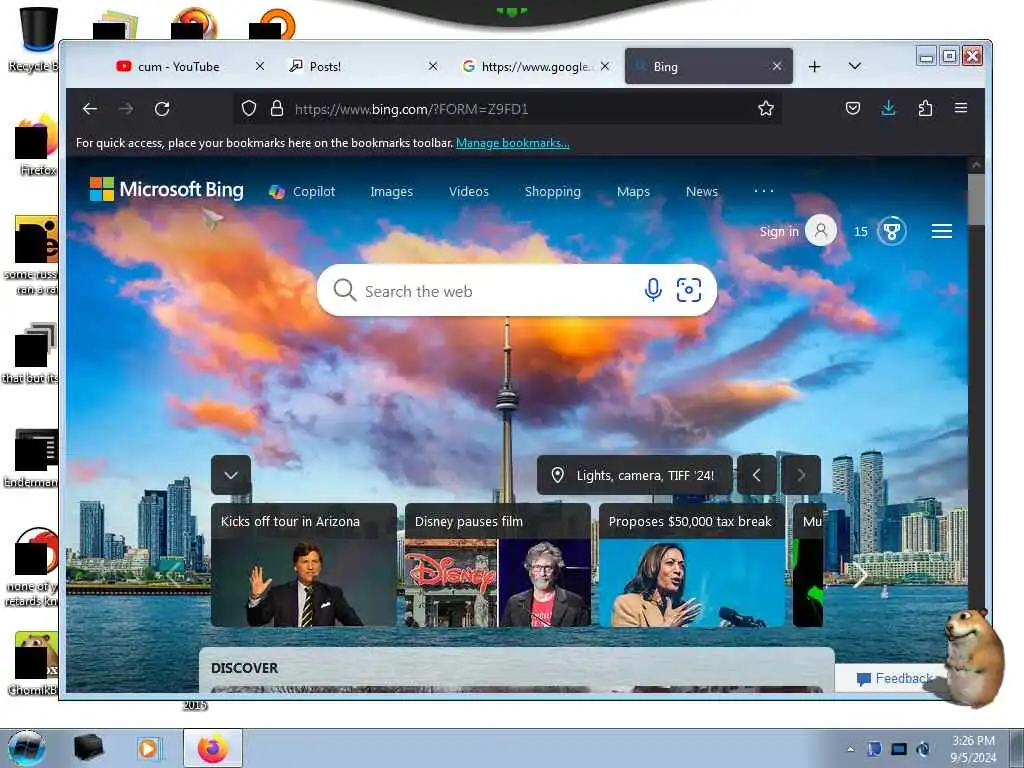Click the Microsoft Bing logo
Screen dimensions: 1024x768
pyautogui.click(x=167, y=189)
